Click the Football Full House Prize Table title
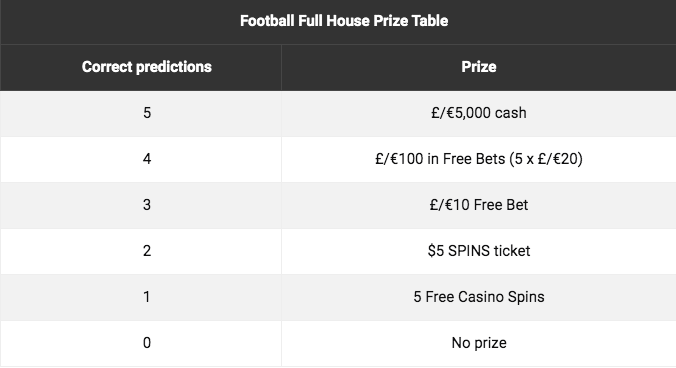Viewport: 676px width, 368px height. [x=344, y=21]
